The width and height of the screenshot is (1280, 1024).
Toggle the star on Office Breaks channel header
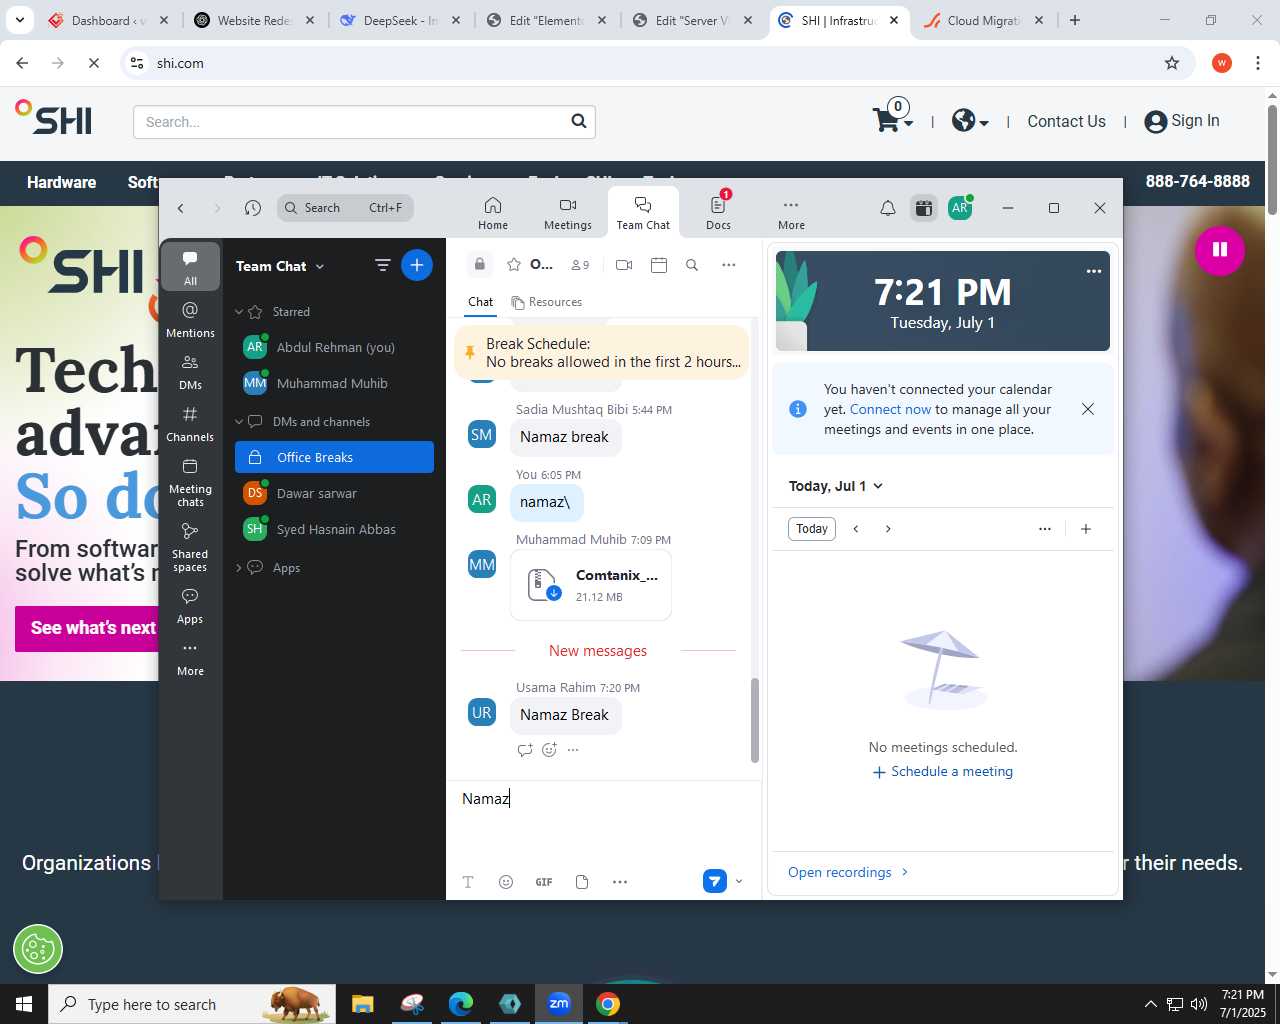click(514, 265)
